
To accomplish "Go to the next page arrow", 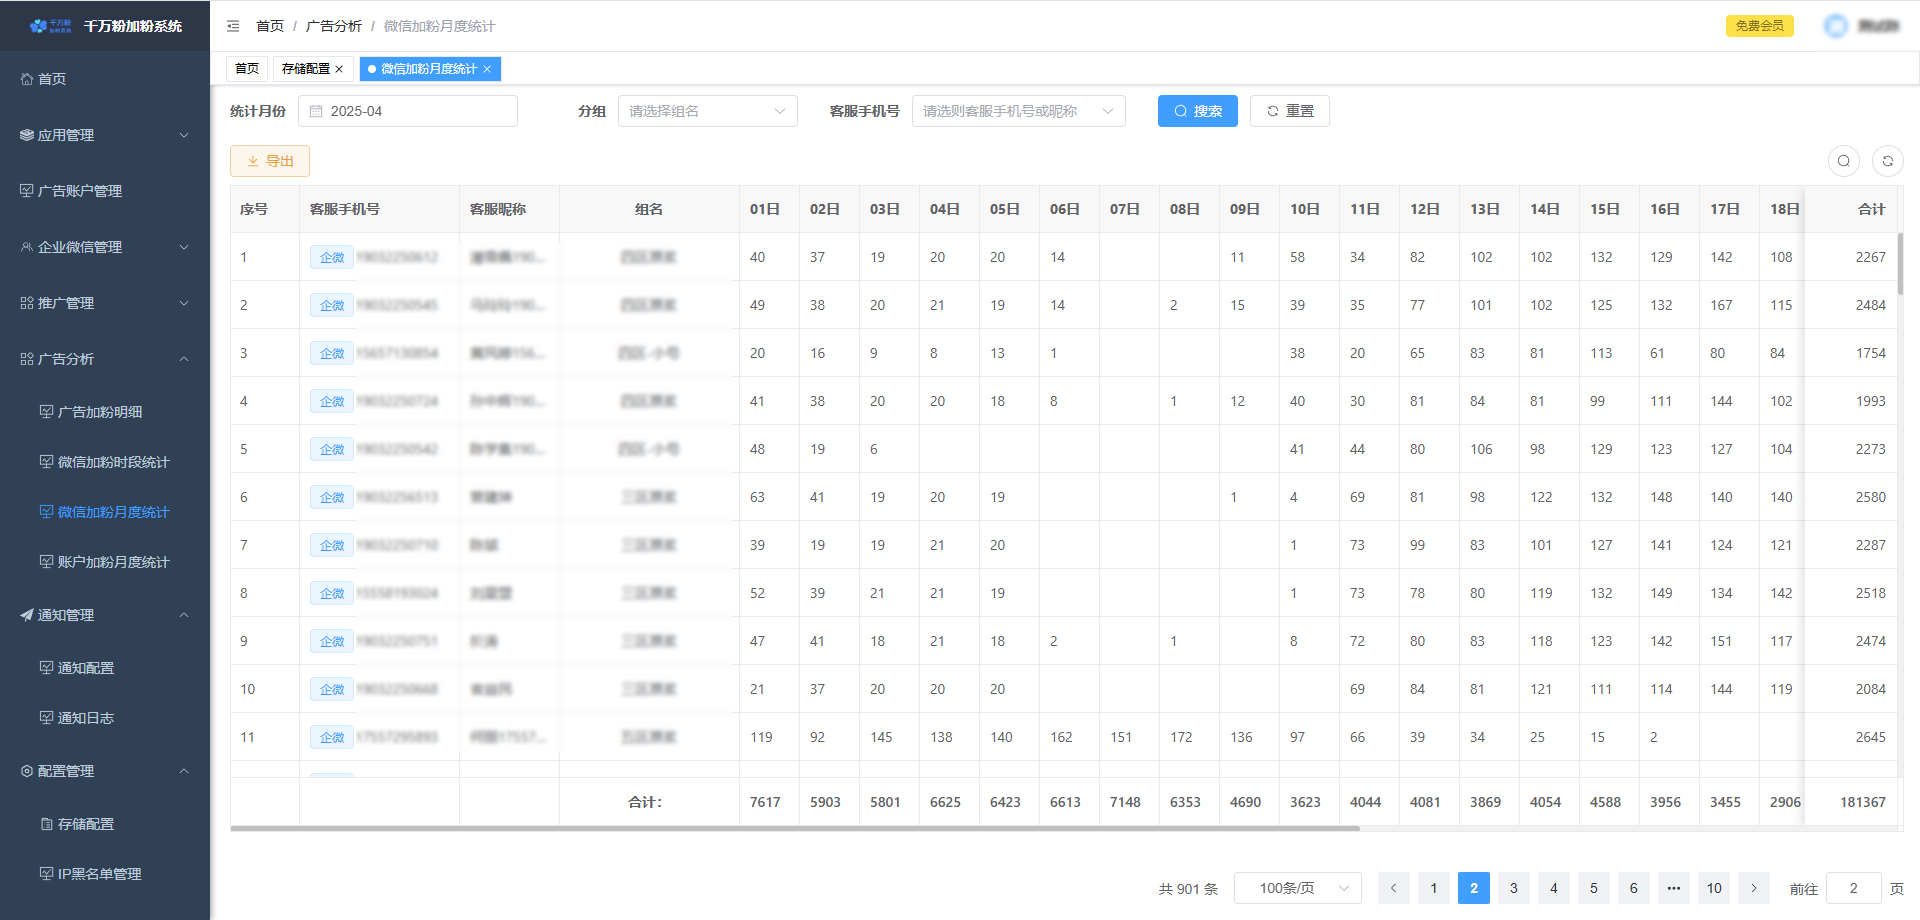I will click(x=1754, y=888).
